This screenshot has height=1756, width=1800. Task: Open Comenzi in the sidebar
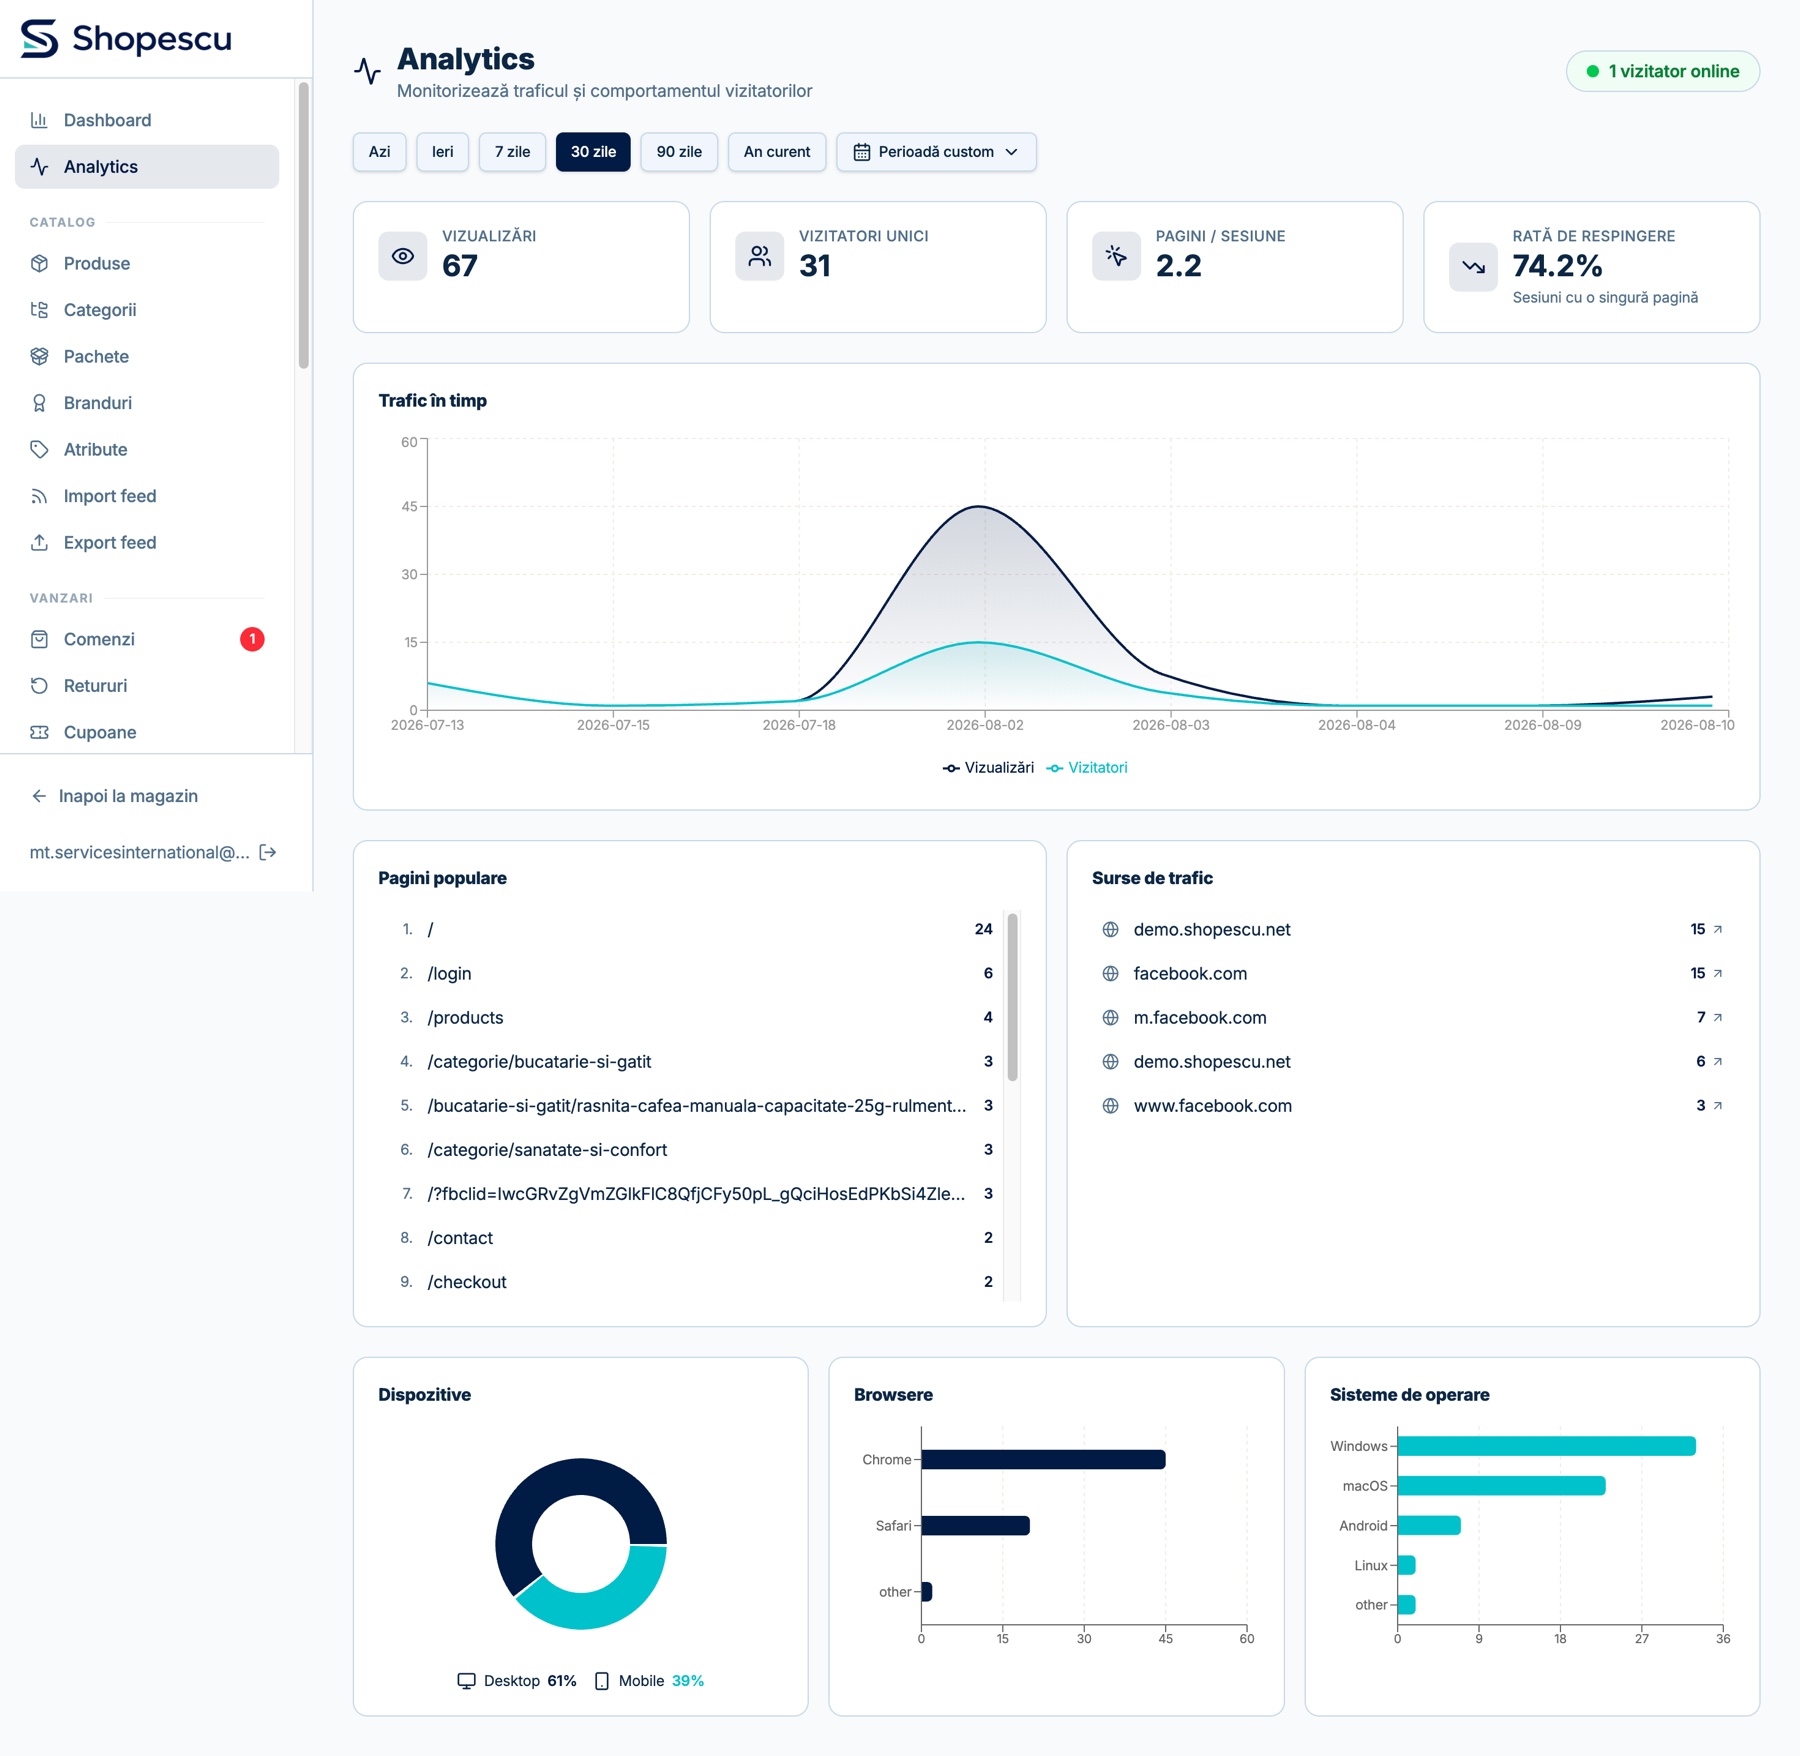tap(147, 639)
